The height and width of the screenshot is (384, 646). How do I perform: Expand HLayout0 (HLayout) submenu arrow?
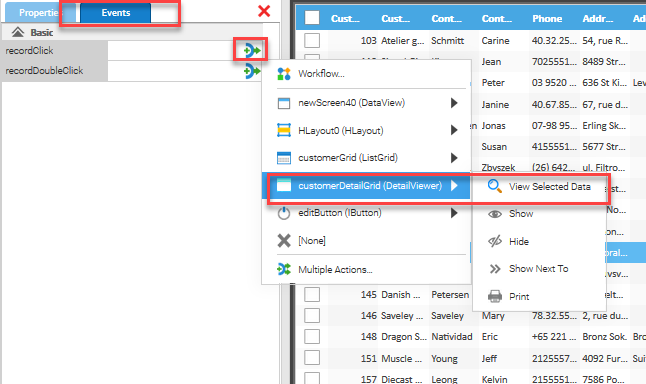[x=454, y=131]
